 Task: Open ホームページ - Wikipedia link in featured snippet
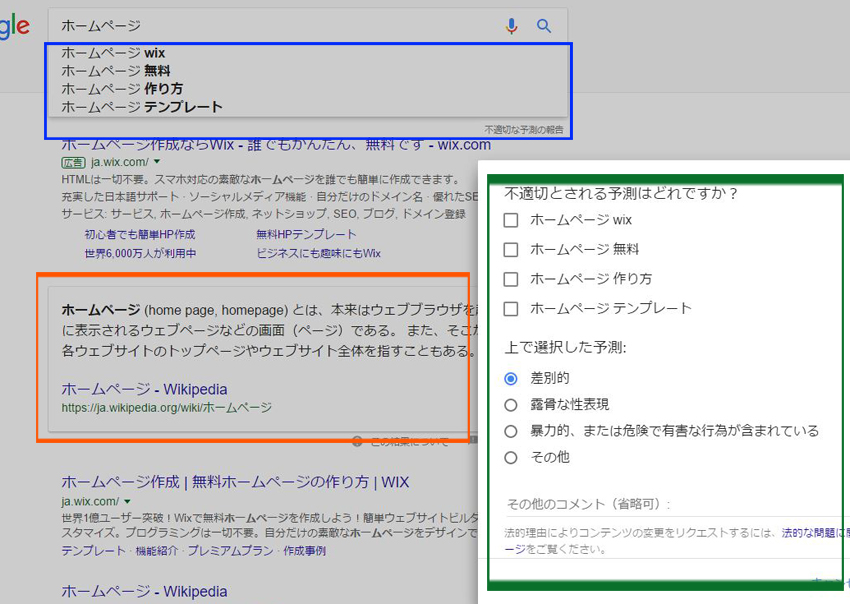144,389
